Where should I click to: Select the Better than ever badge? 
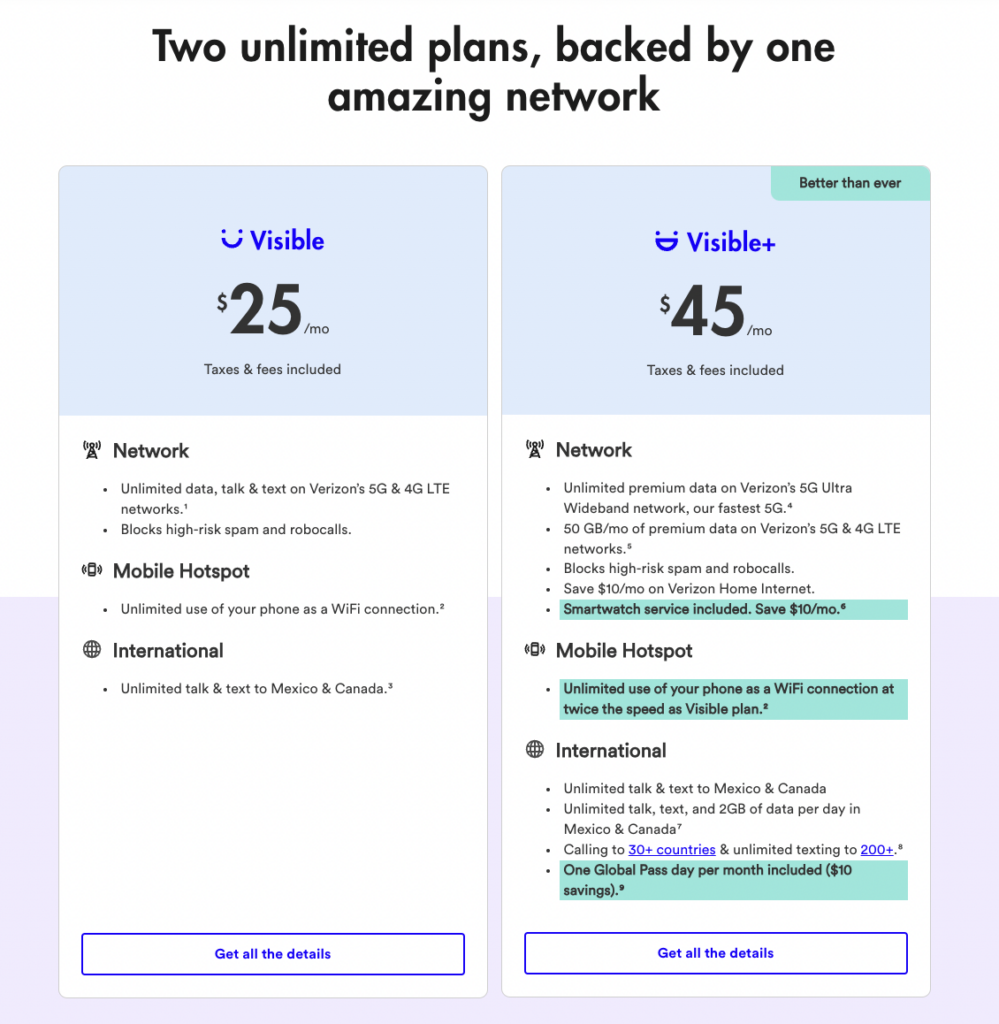[850, 183]
